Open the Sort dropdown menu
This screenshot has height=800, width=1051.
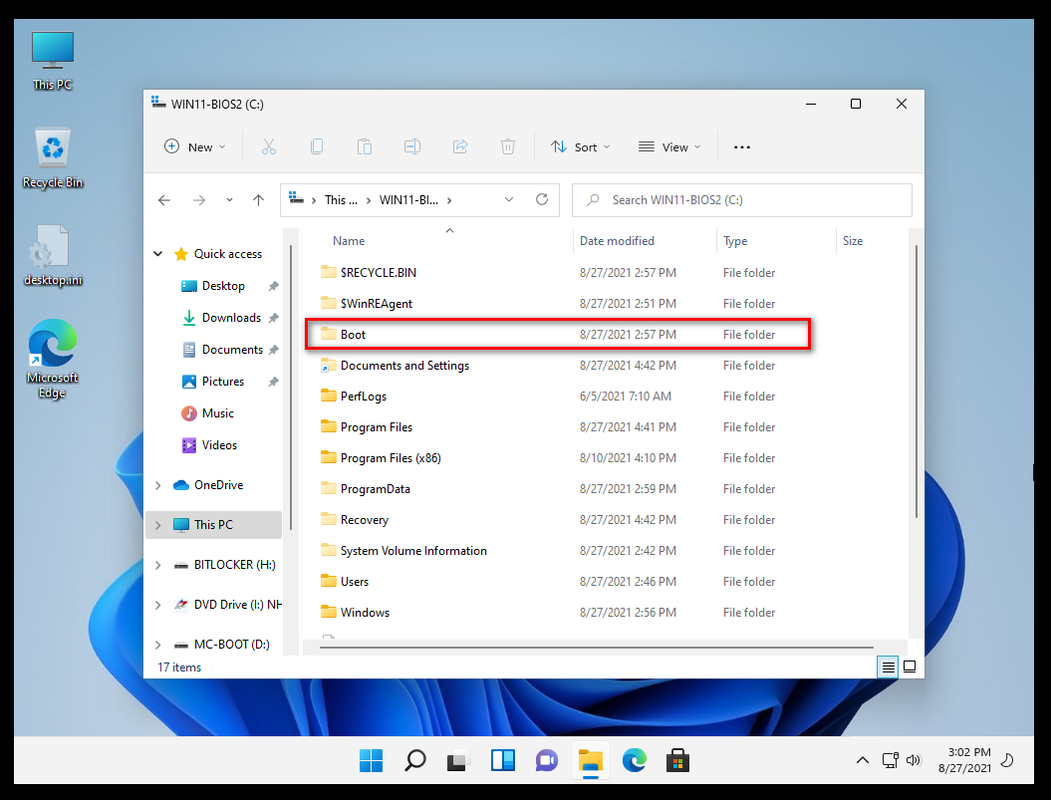(580, 147)
